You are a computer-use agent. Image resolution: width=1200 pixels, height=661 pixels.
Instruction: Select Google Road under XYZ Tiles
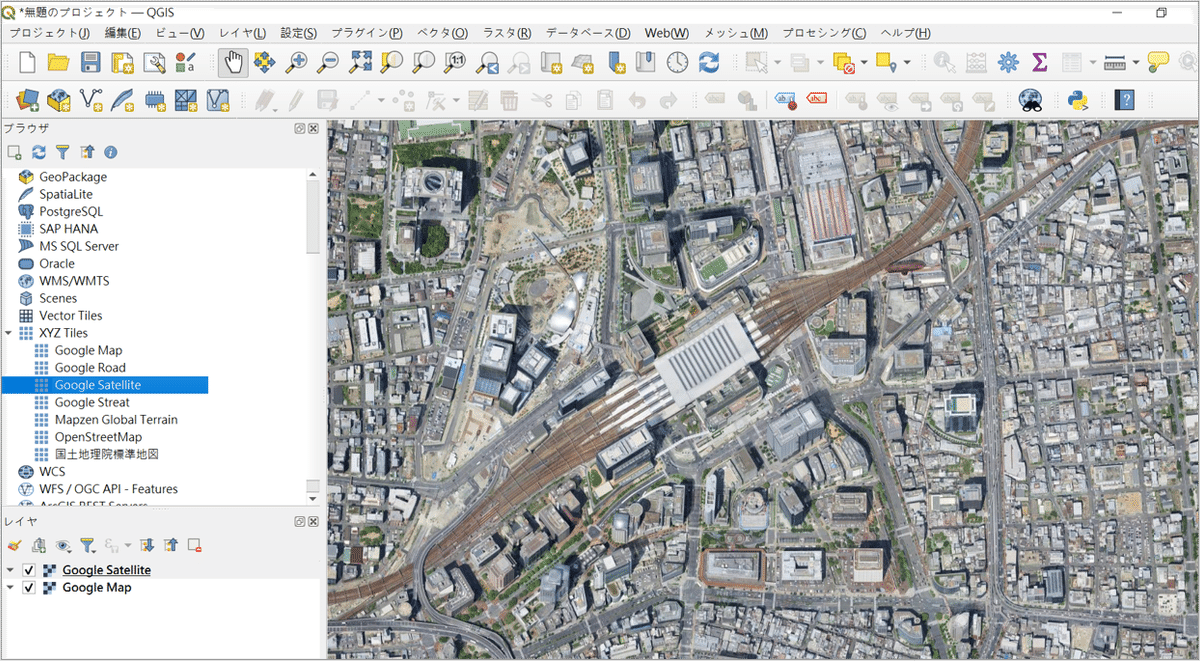point(90,368)
